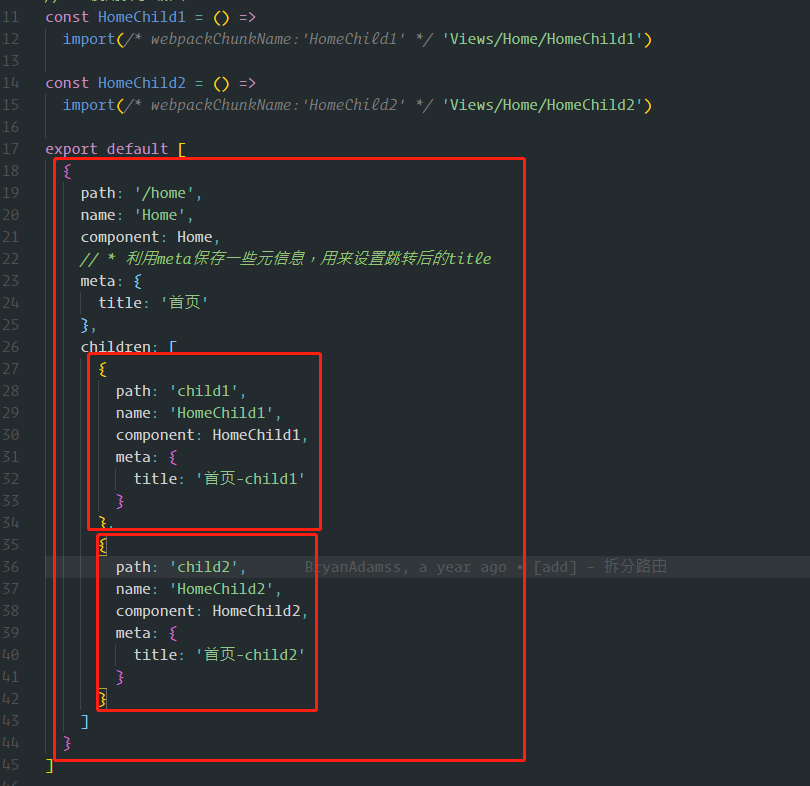Select the 'child2' path string
Screen dimensions: 810x786
tap(206, 566)
